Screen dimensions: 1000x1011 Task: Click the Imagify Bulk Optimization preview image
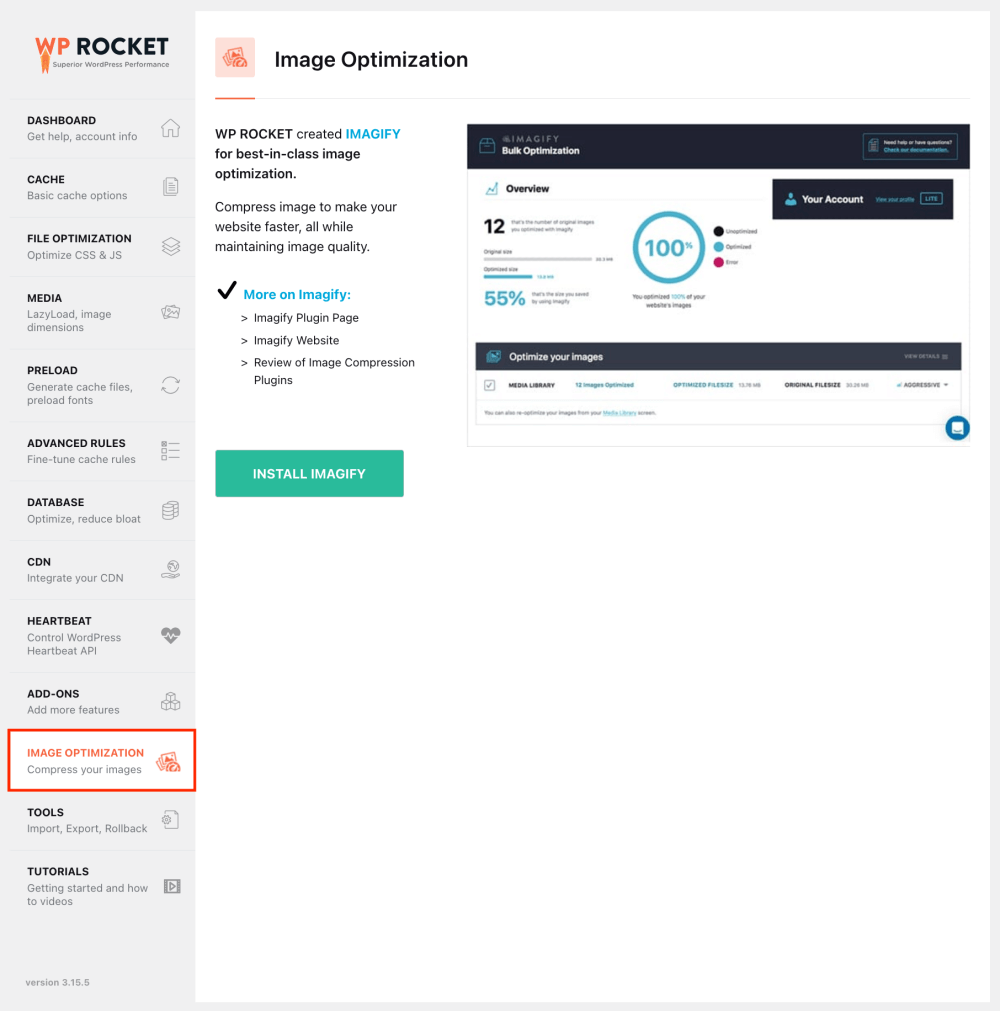(718, 283)
